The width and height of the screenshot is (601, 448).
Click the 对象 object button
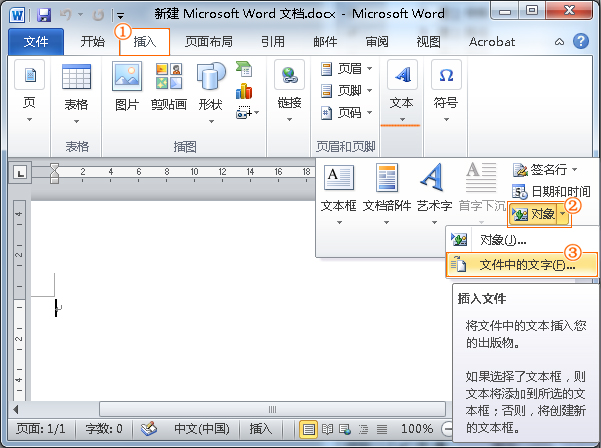coord(533,214)
